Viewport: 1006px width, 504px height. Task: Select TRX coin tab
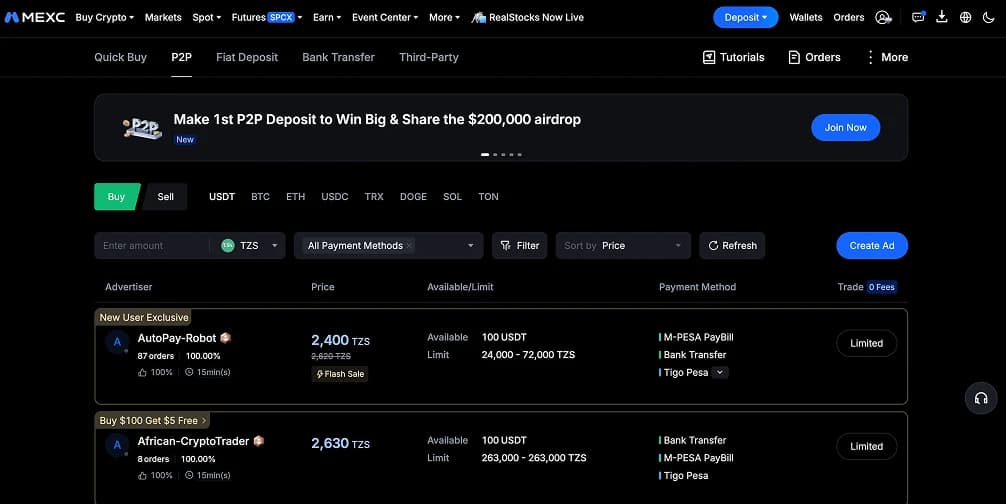[374, 197]
